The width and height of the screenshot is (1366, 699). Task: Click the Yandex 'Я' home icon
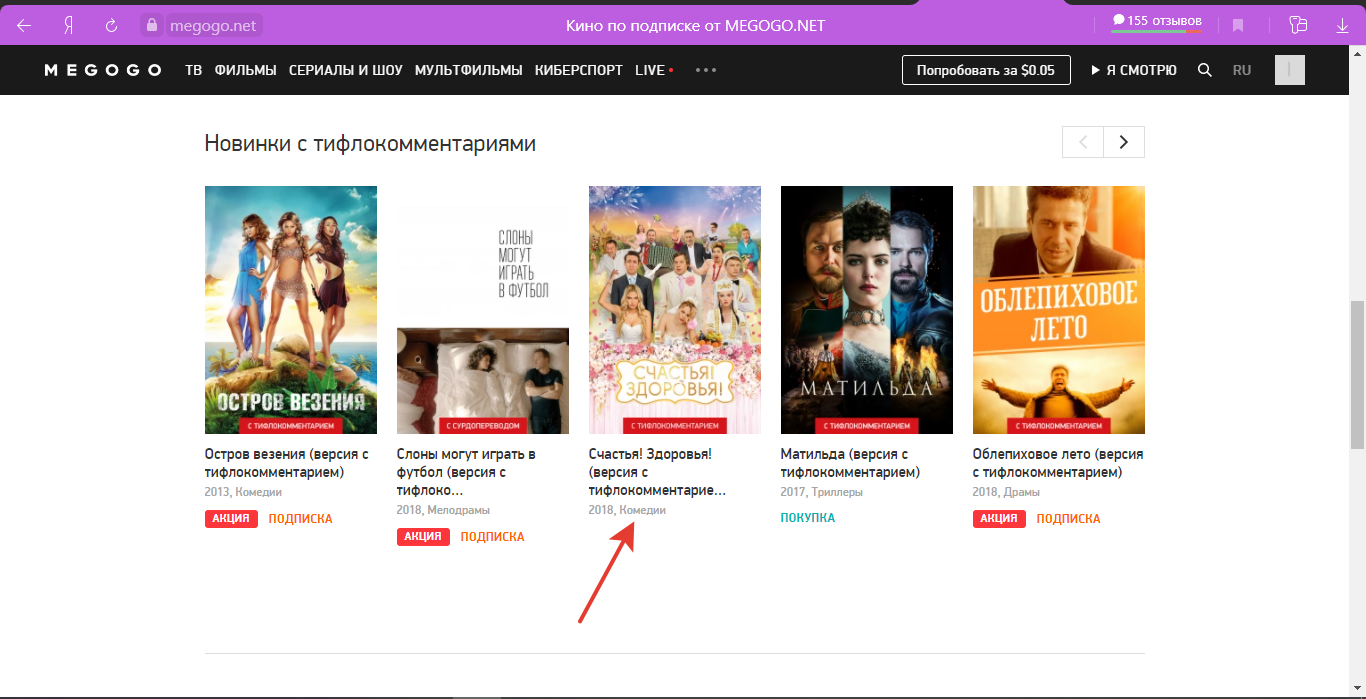point(68,26)
